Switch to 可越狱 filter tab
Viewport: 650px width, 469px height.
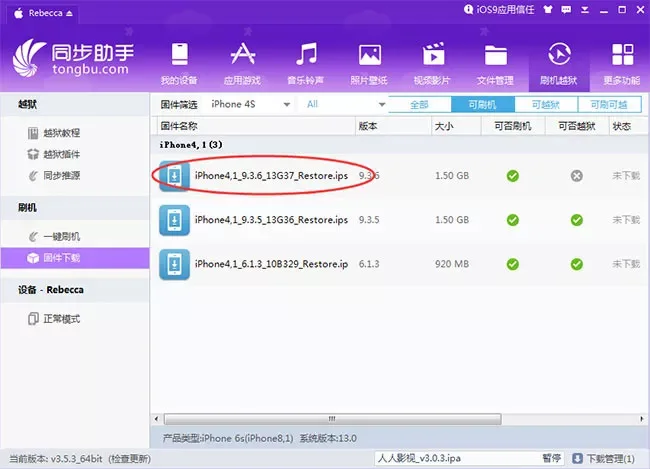pos(546,104)
